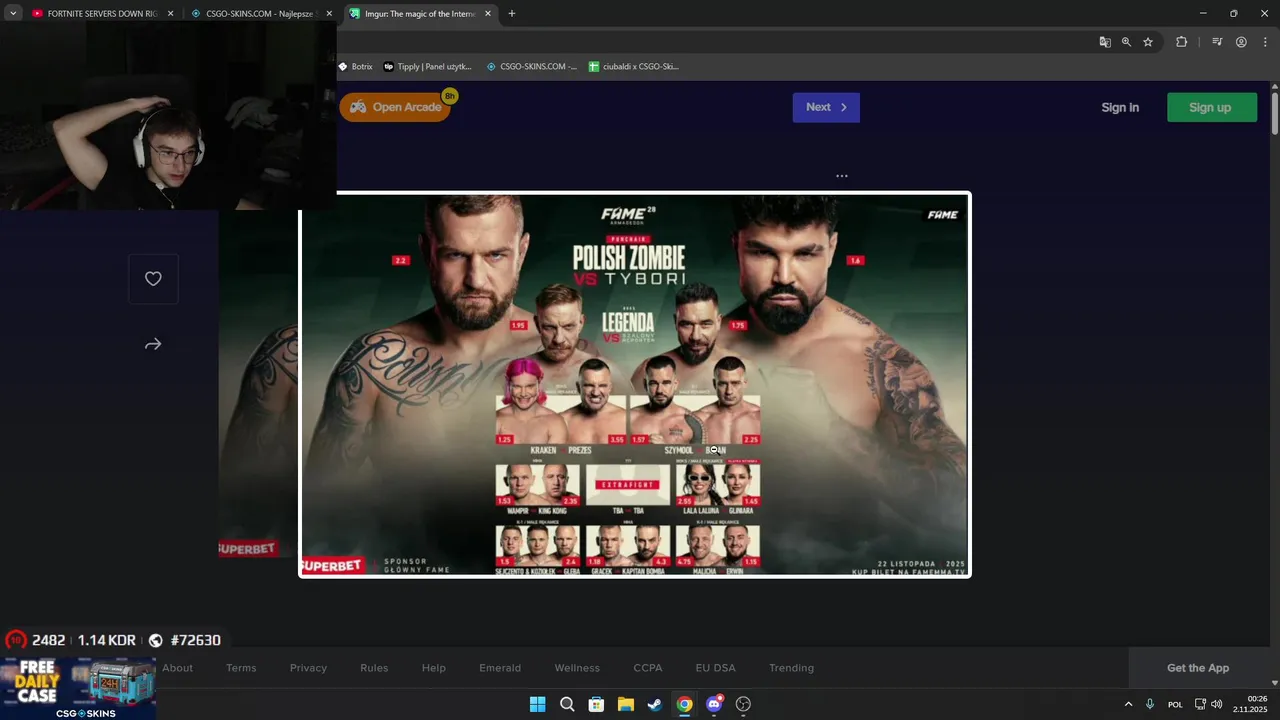Click the share arrow icon
The image size is (1280, 720).
click(x=153, y=344)
